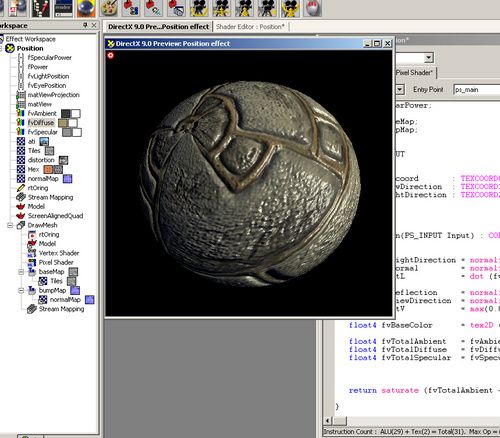Click the dark fvAmbient color swatch

tap(66, 114)
